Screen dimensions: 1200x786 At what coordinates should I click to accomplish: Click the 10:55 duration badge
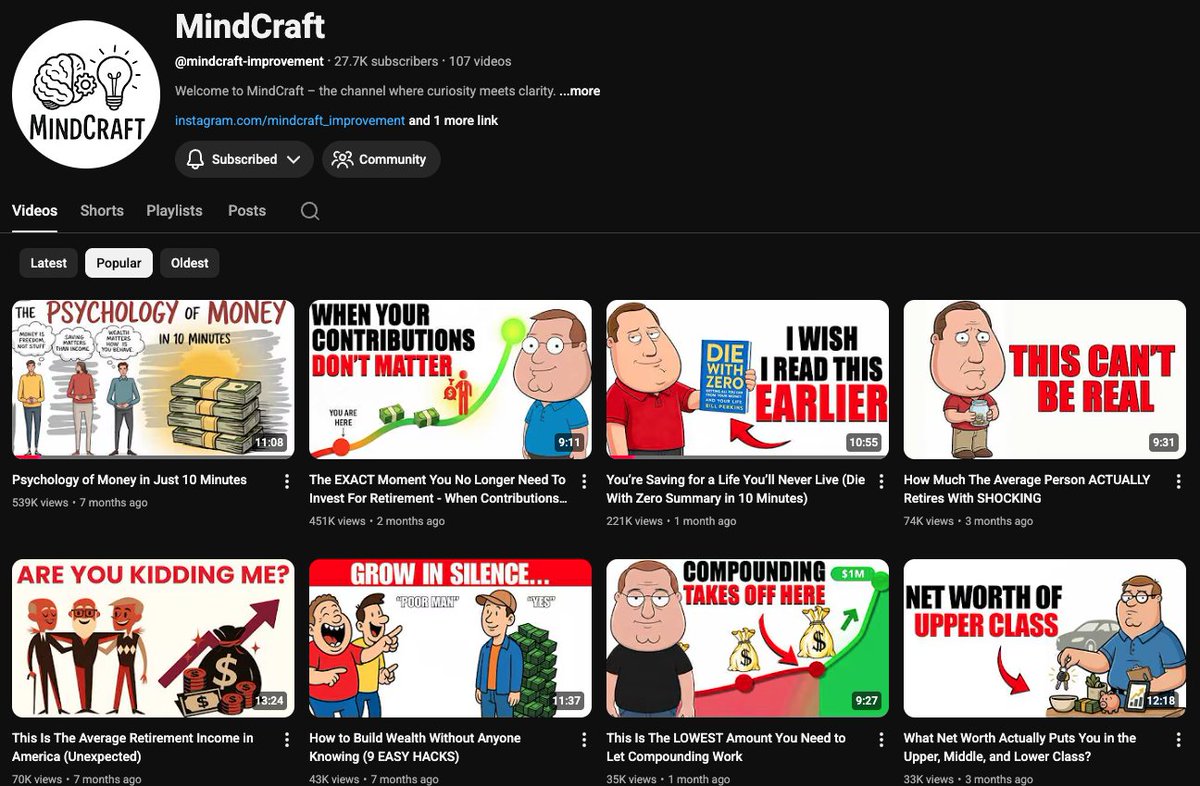(864, 443)
